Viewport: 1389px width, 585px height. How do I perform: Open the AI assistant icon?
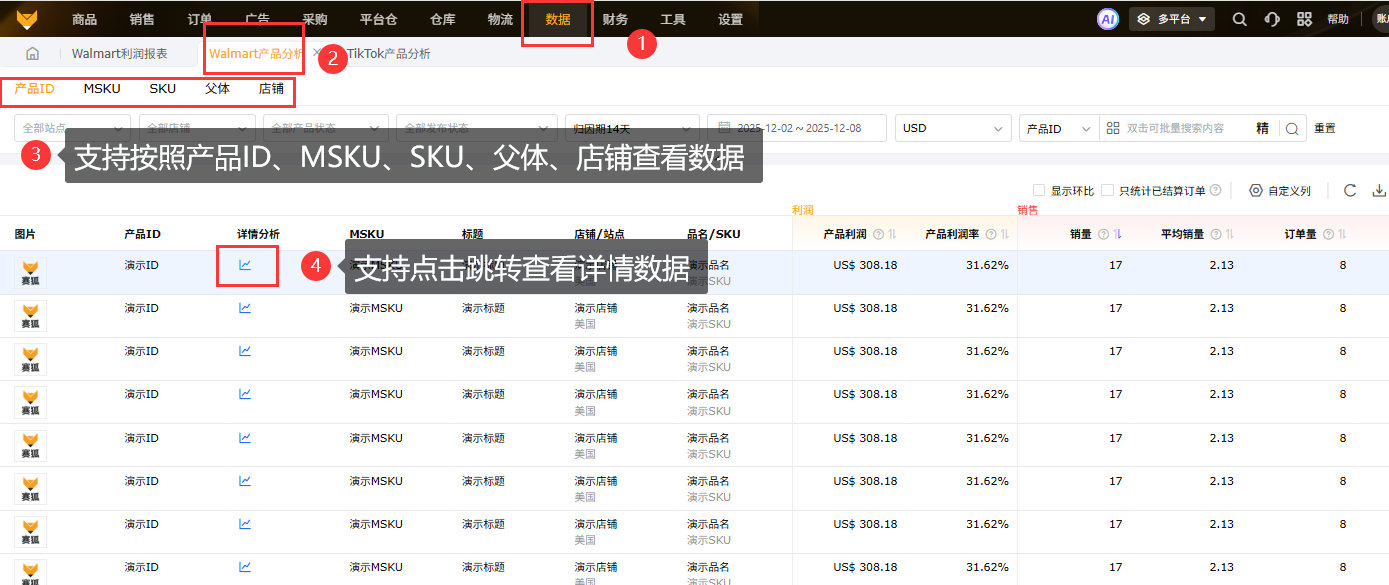click(1107, 19)
